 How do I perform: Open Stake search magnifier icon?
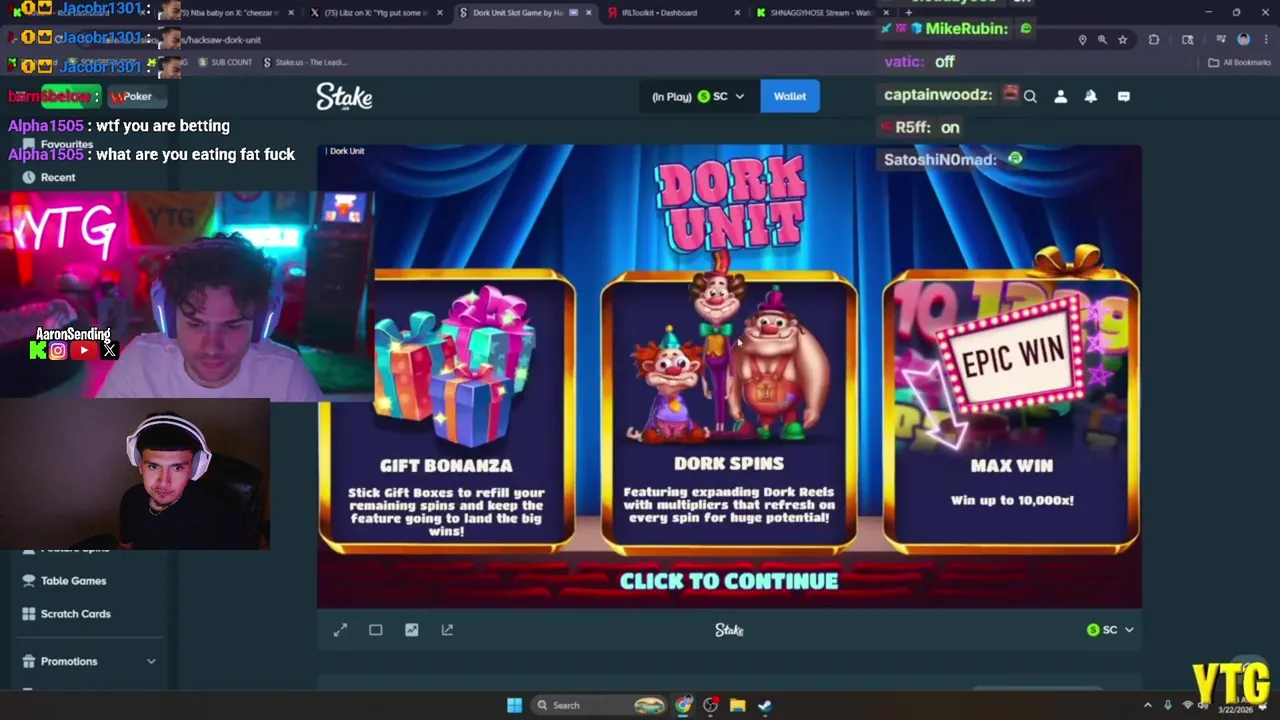coord(1030,97)
